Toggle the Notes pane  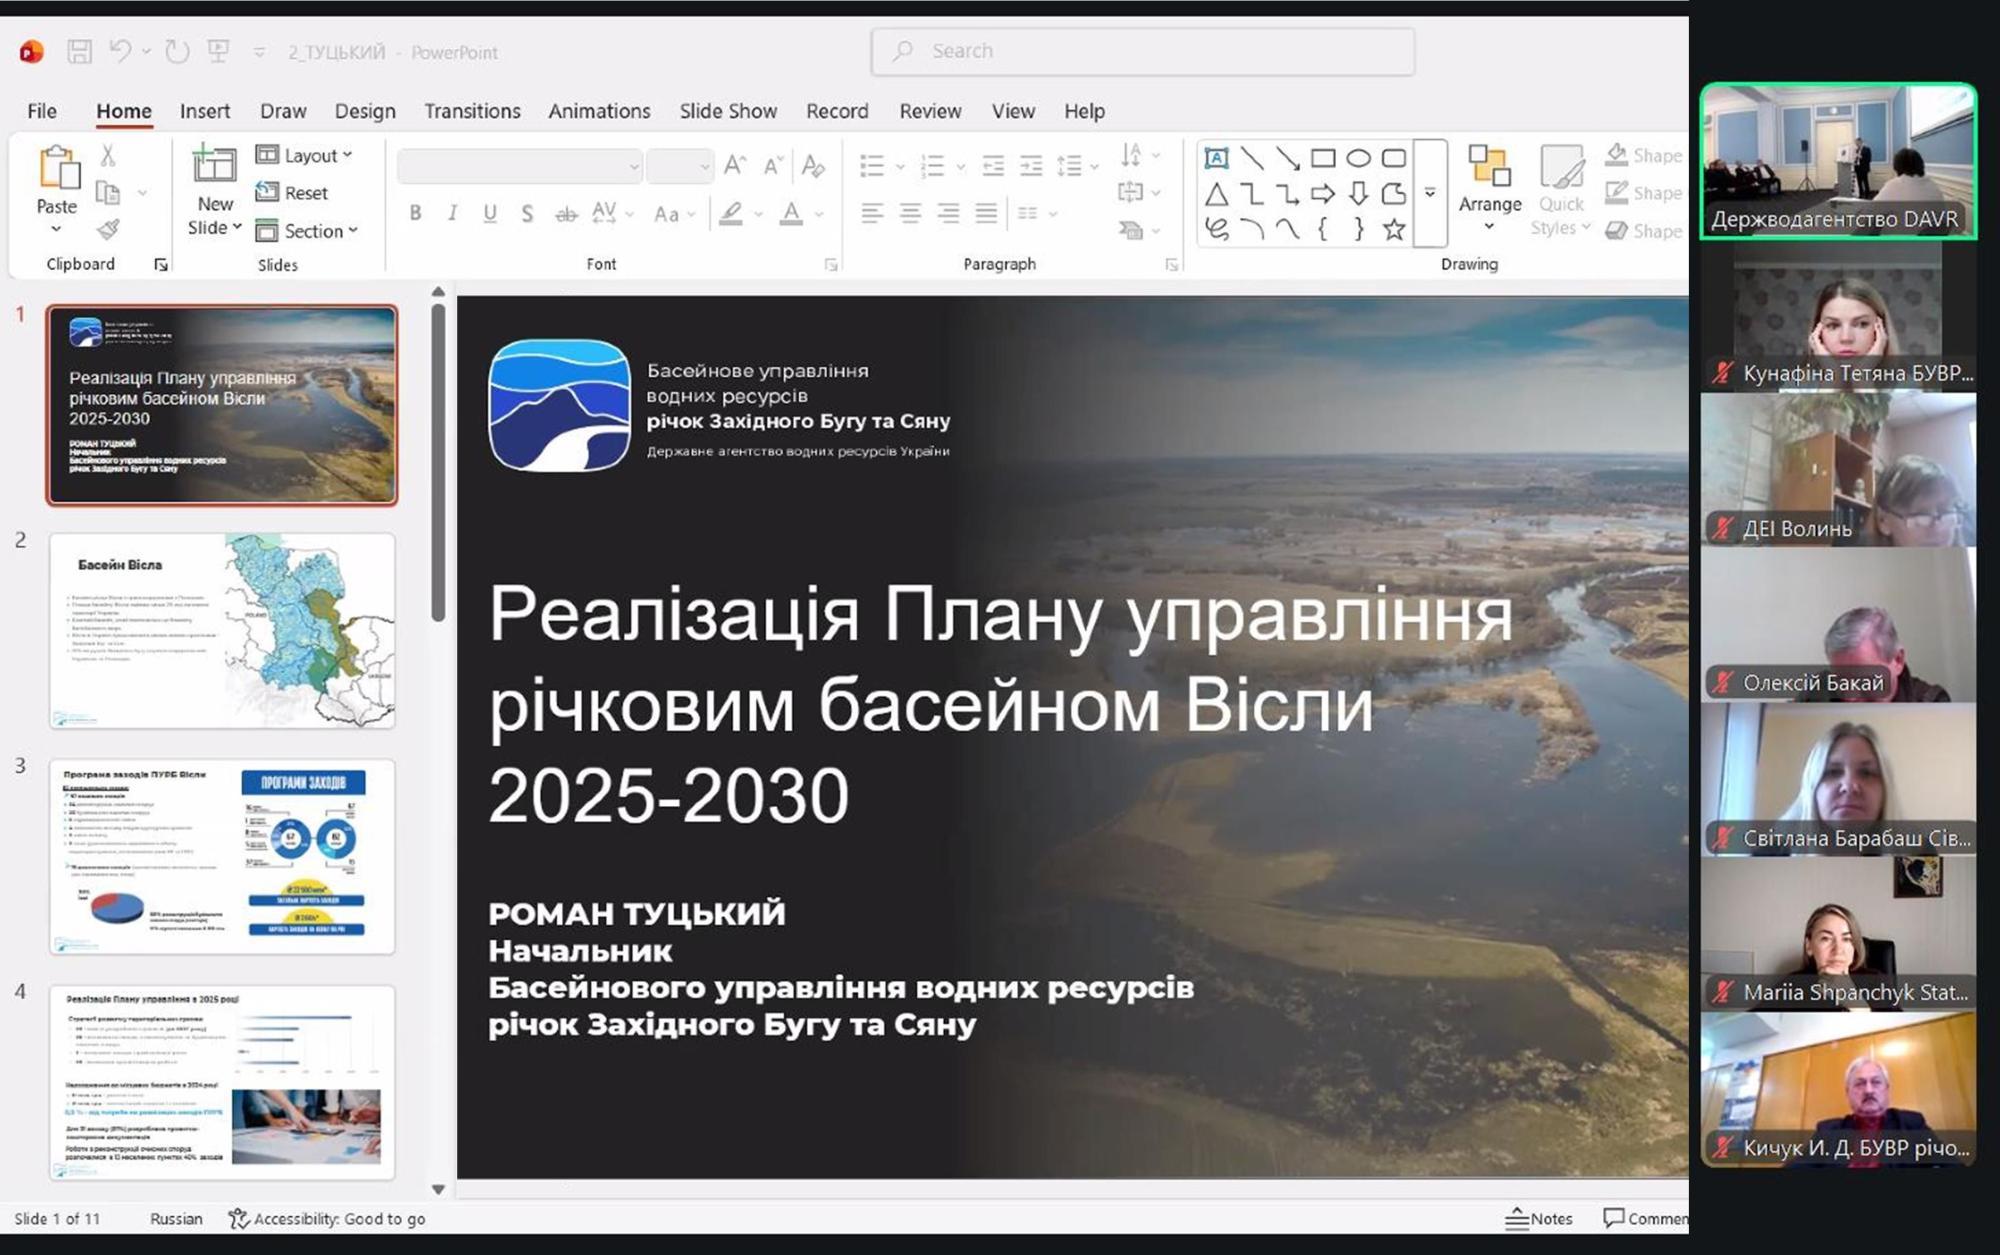1539,1218
